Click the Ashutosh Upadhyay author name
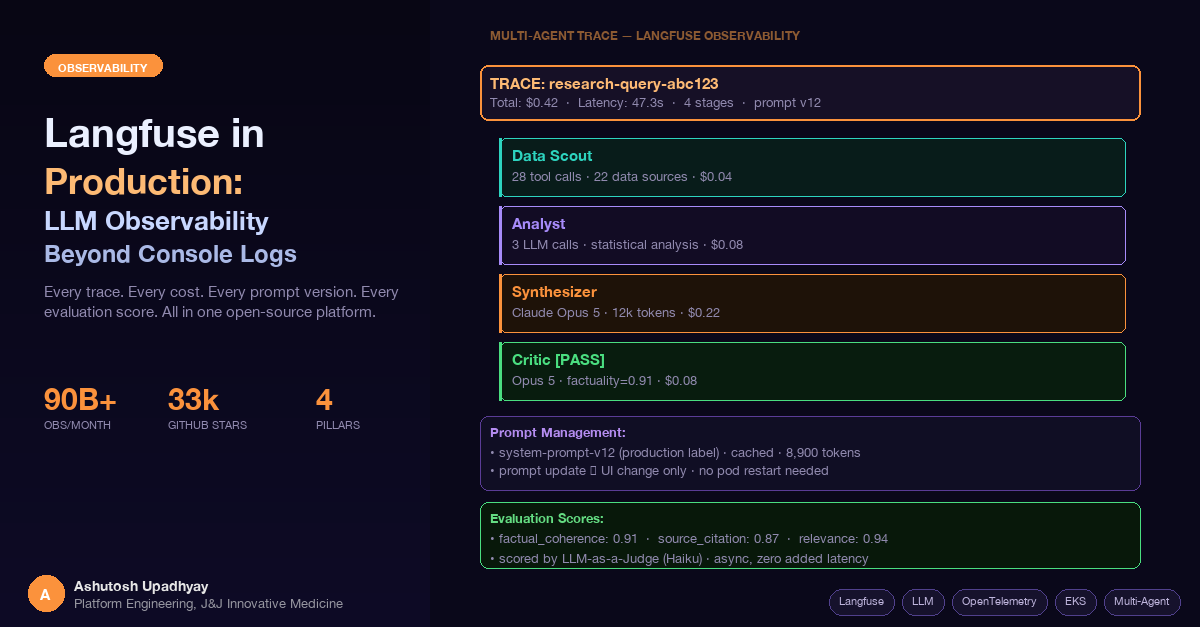The width and height of the screenshot is (1200, 627). pos(141,586)
